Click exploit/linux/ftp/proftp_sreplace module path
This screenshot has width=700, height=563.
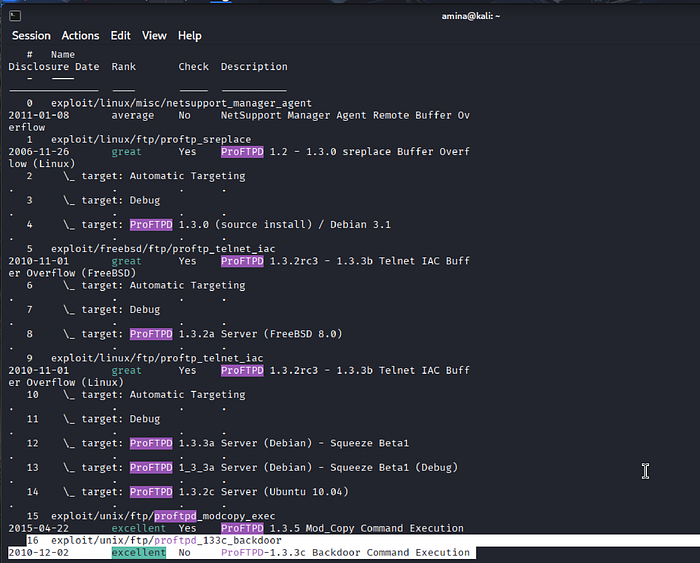pyautogui.click(x=151, y=139)
